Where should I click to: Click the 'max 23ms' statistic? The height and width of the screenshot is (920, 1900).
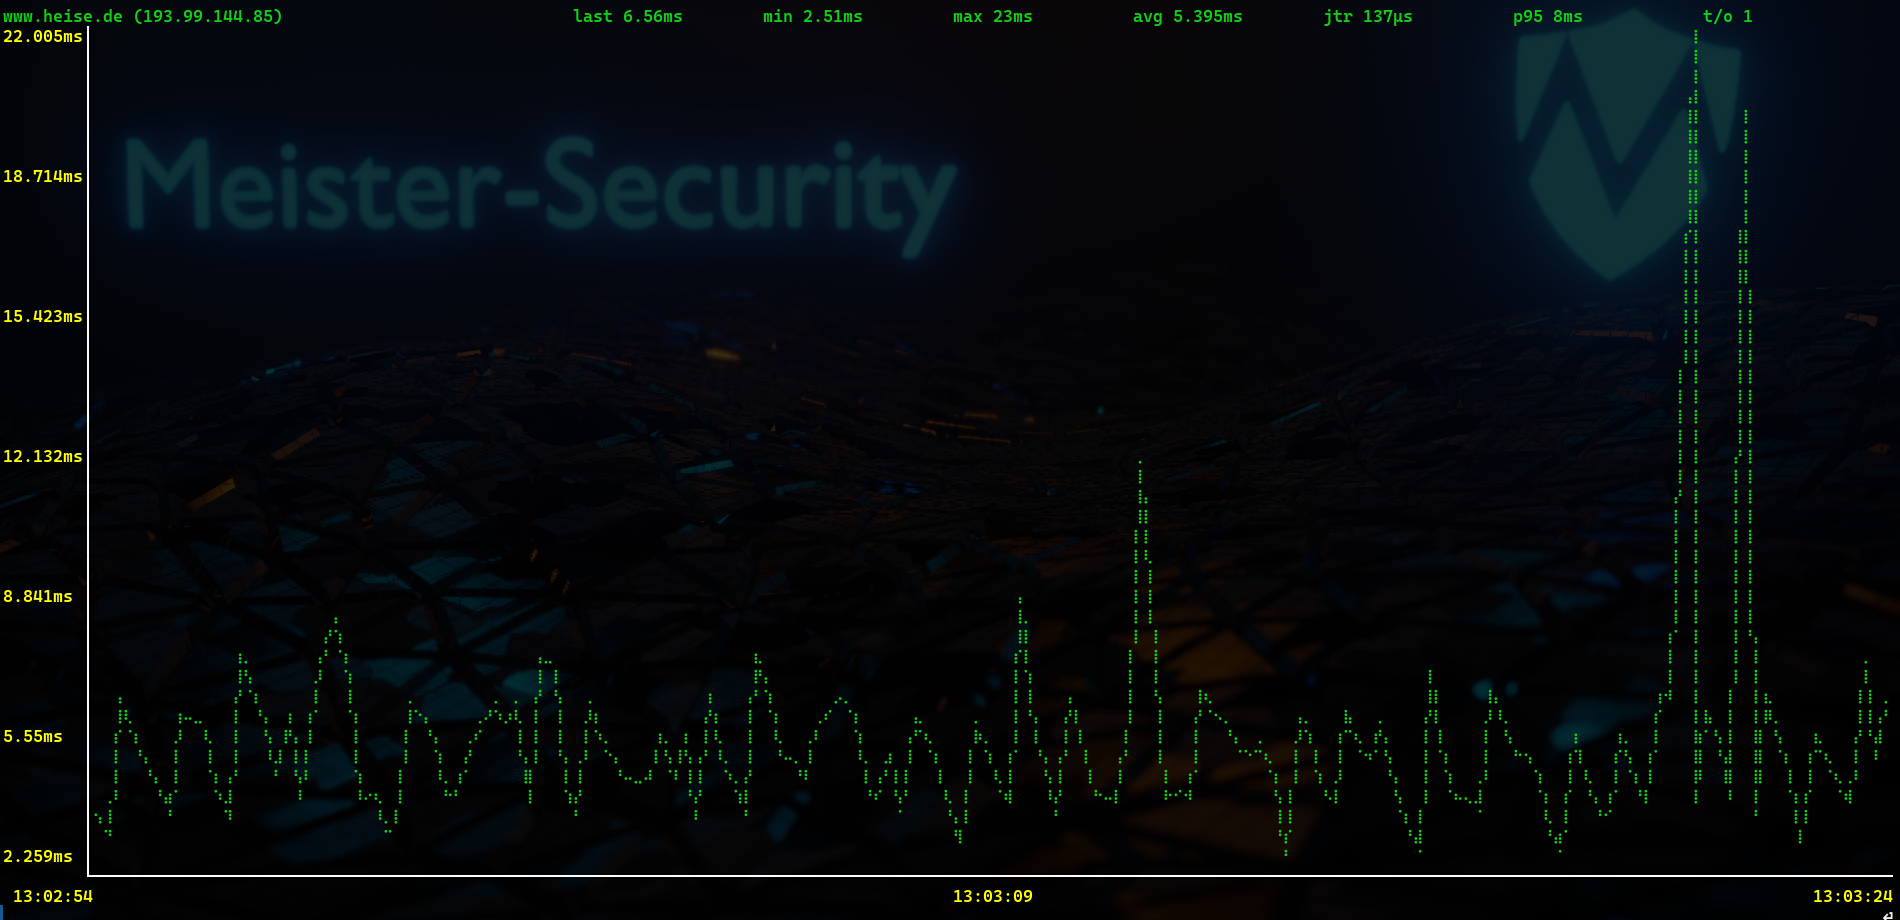[992, 17]
